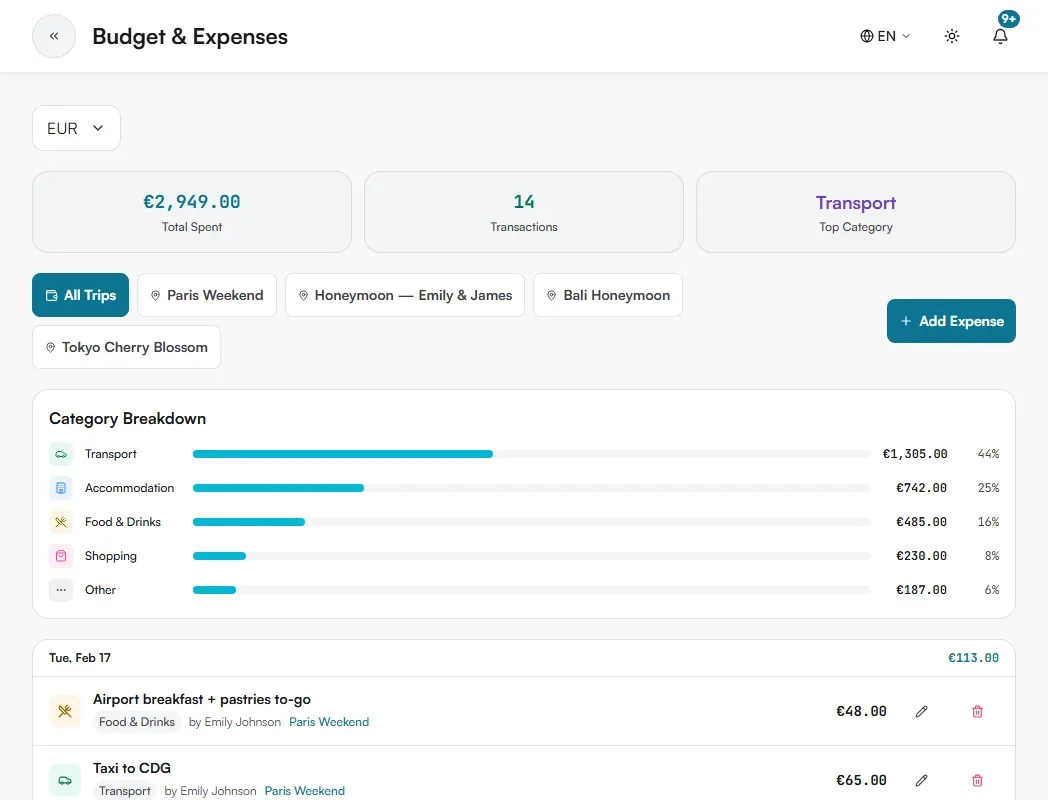The image size is (1048, 800).
Task: Click the wallet icon on All Trips
Action: point(51,295)
